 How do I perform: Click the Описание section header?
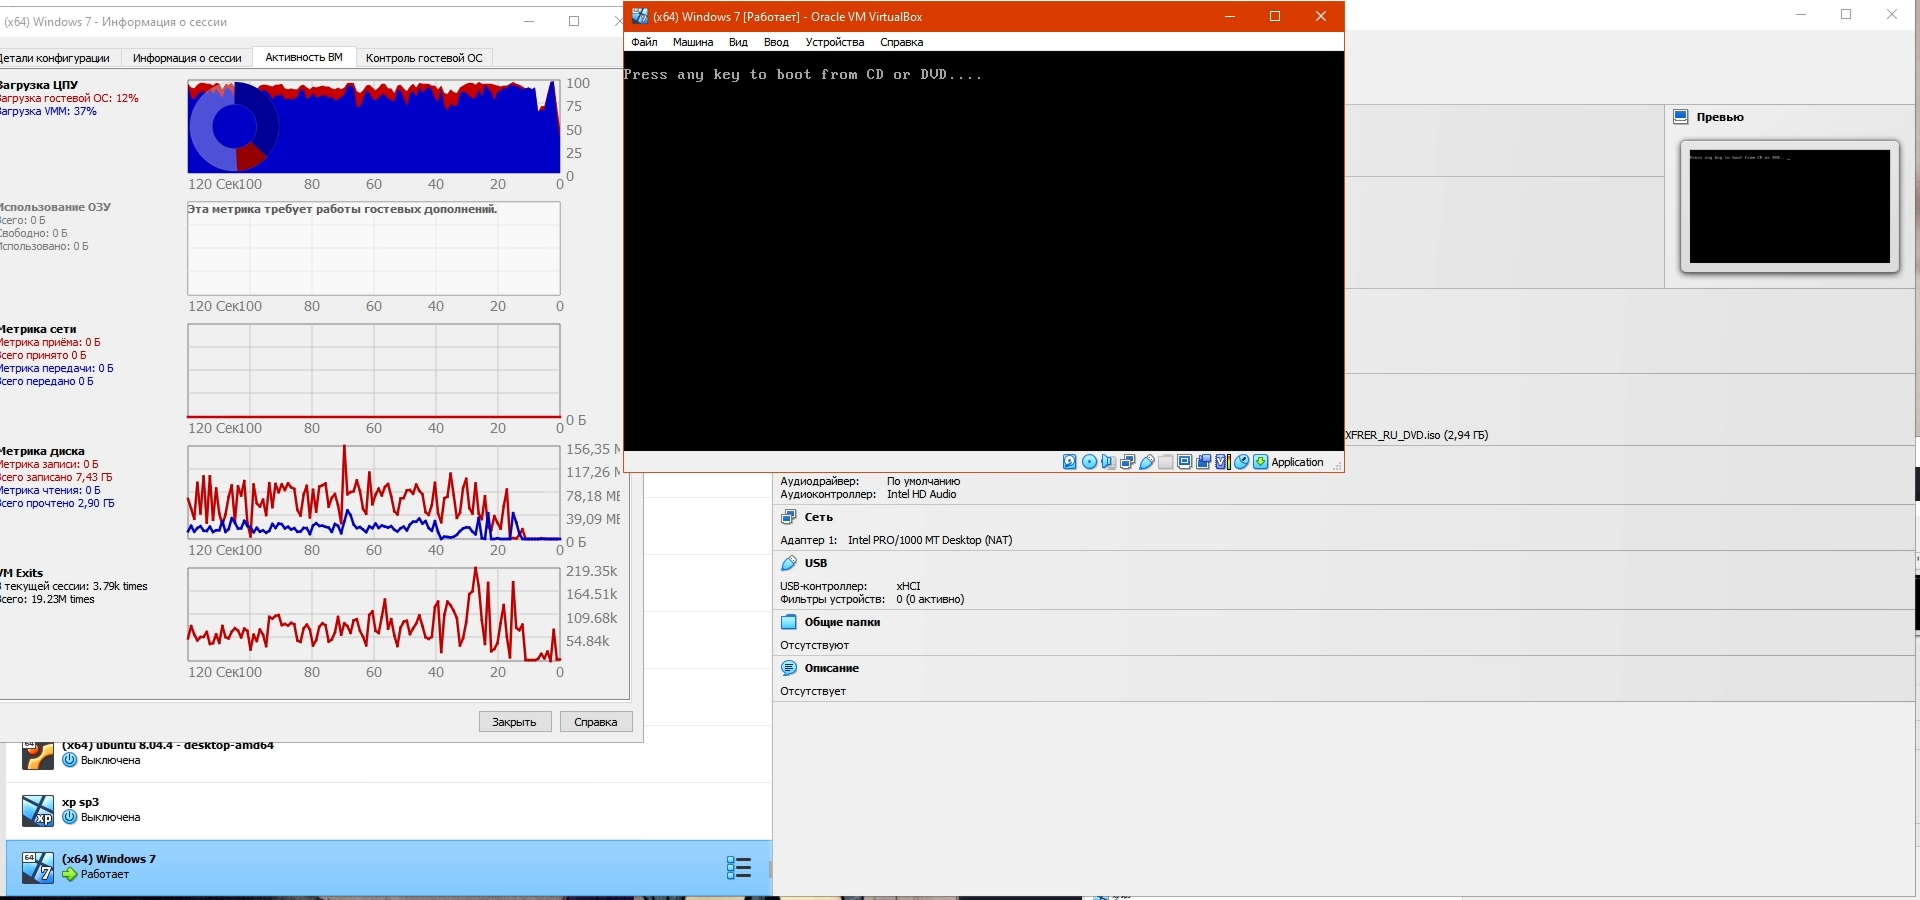click(831, 668)
